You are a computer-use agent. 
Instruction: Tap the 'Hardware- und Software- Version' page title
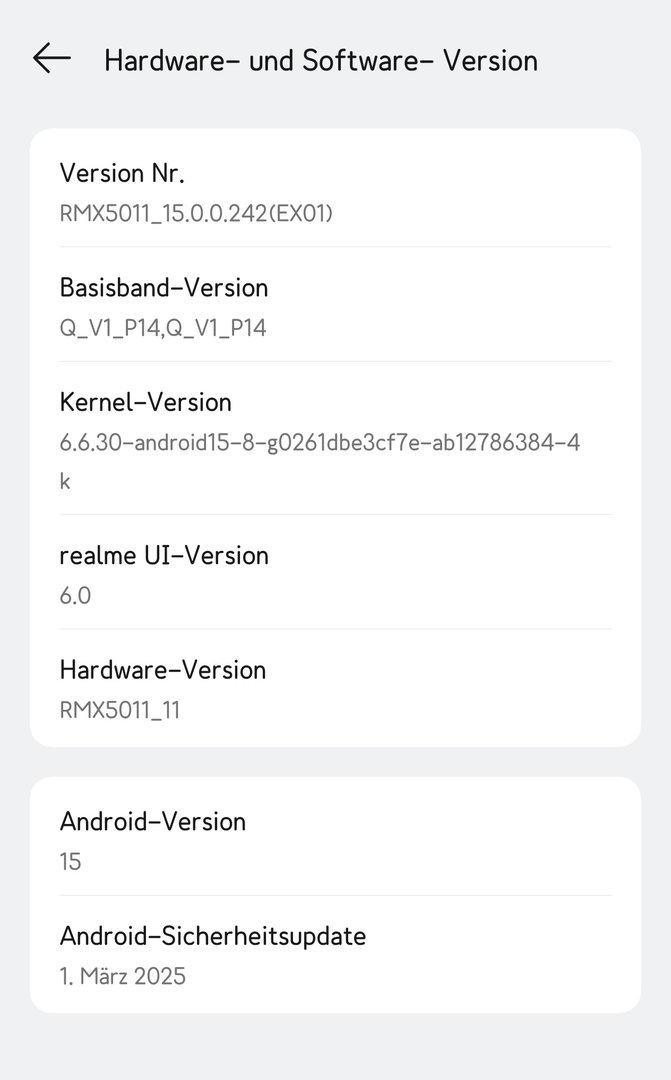point(320,60)
